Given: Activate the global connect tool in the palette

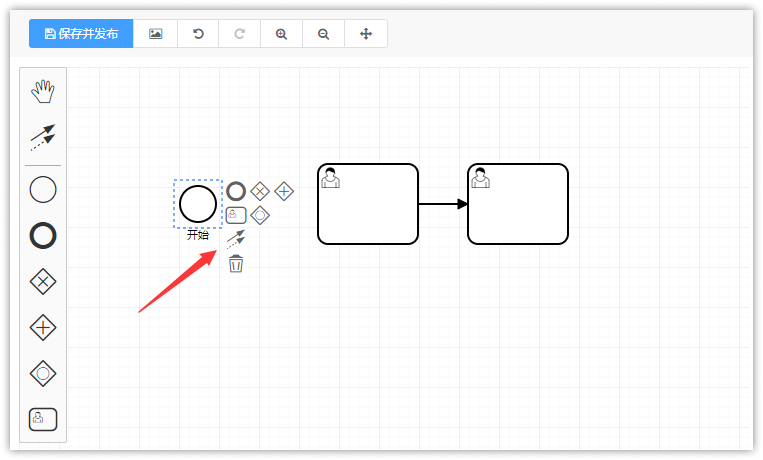Looking at the screenshot, I should coord(43,137).
